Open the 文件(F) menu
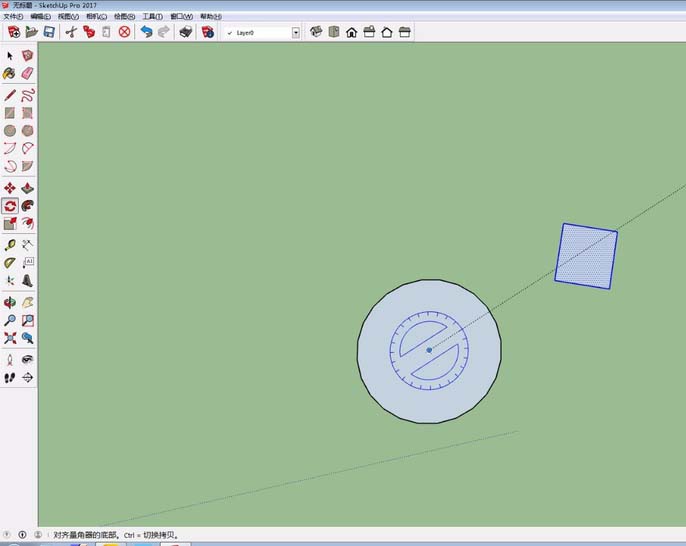The height and width of the screenshot is (546, 686). (x=13, y=17)
